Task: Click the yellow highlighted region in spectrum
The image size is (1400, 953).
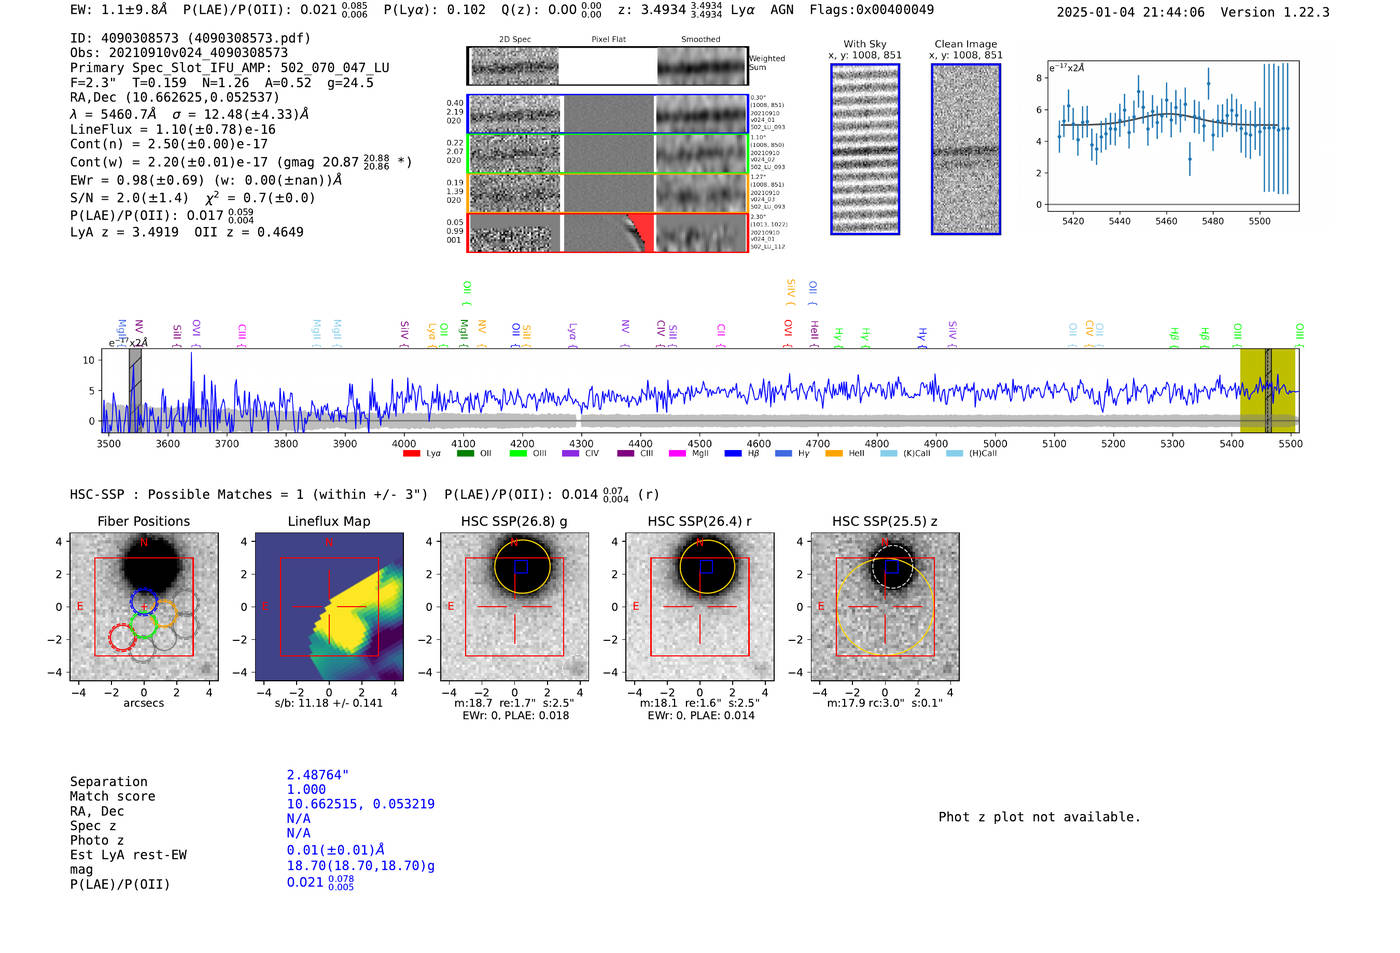Action: click(1267, 390)
